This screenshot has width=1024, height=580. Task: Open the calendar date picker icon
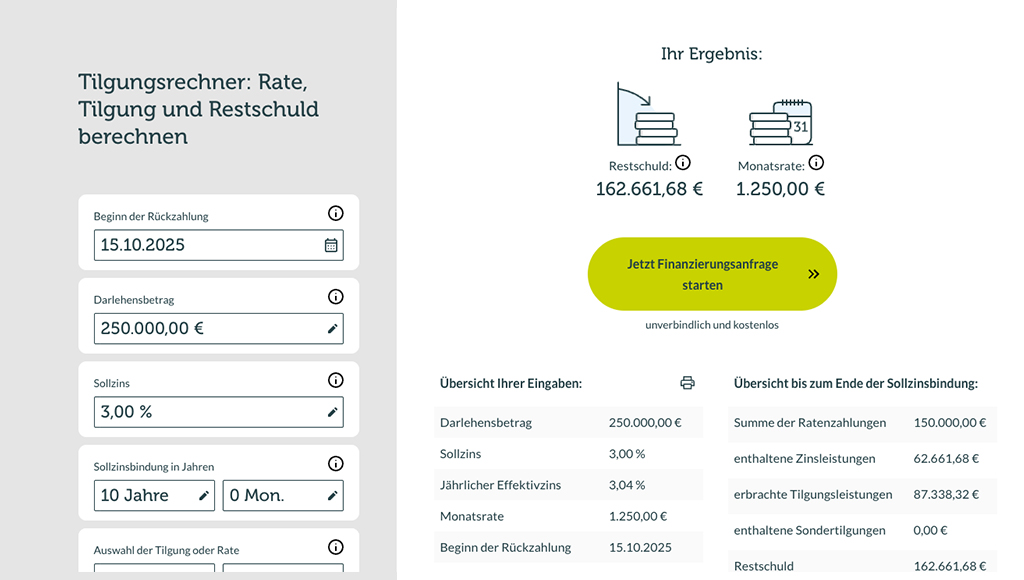click(x=331, y=245)
